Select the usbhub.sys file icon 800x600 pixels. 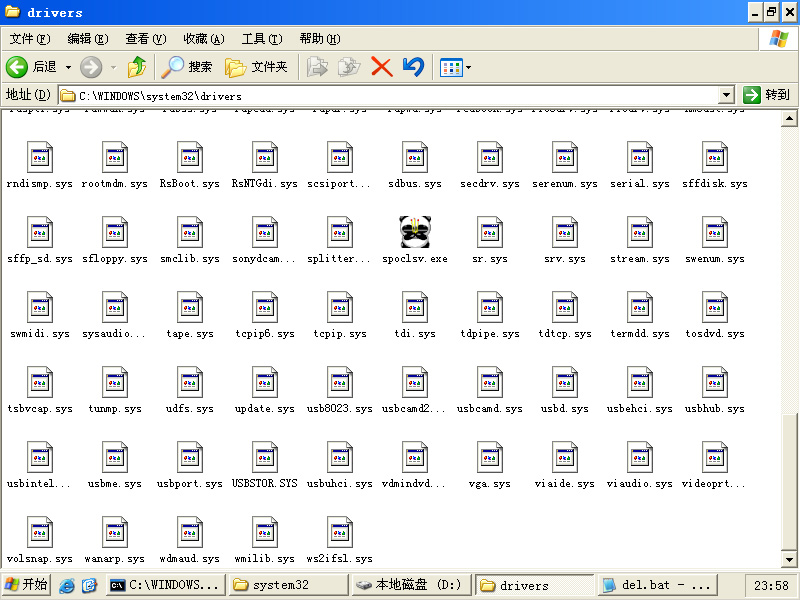pos(715,382)
